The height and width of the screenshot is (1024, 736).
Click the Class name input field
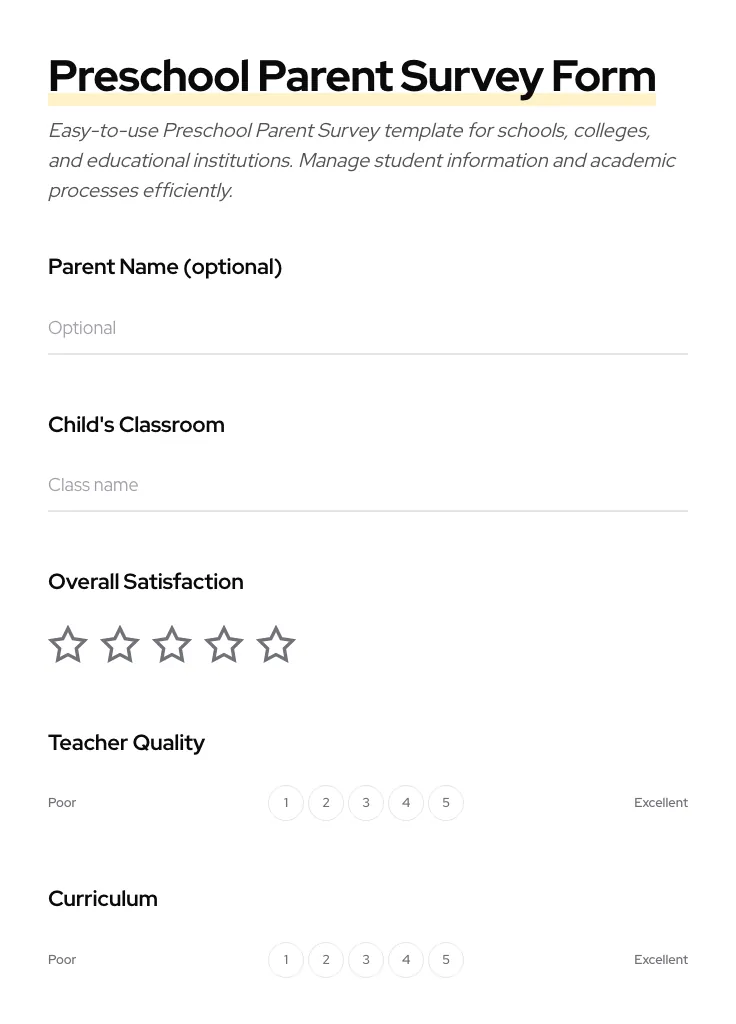pos(368,485)
